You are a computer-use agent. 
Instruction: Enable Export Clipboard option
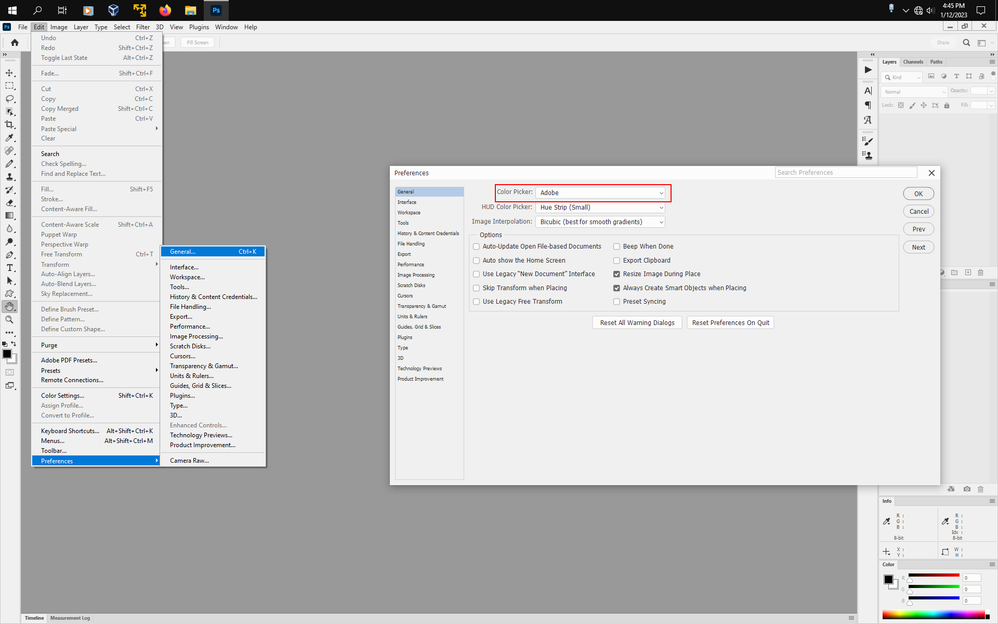(616, 260)
